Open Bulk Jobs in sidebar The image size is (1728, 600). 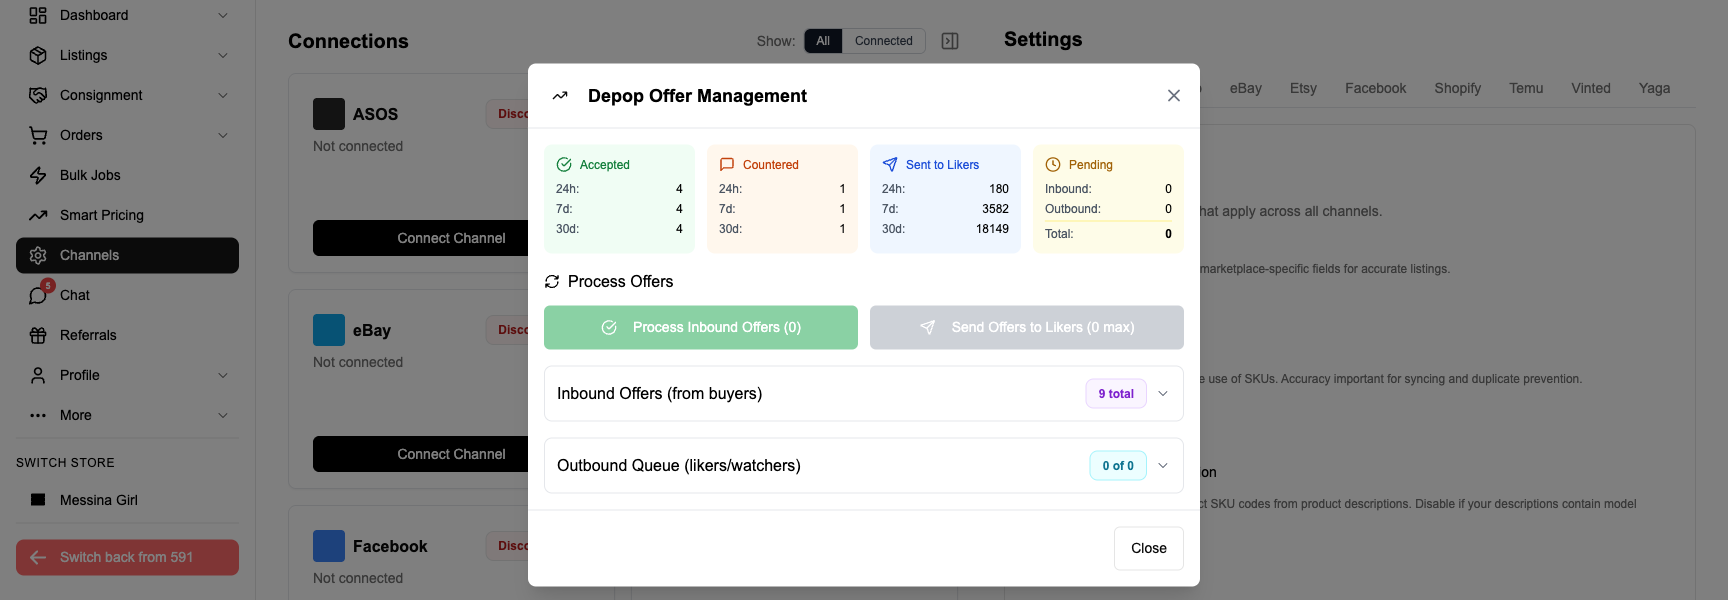point(127,175)
